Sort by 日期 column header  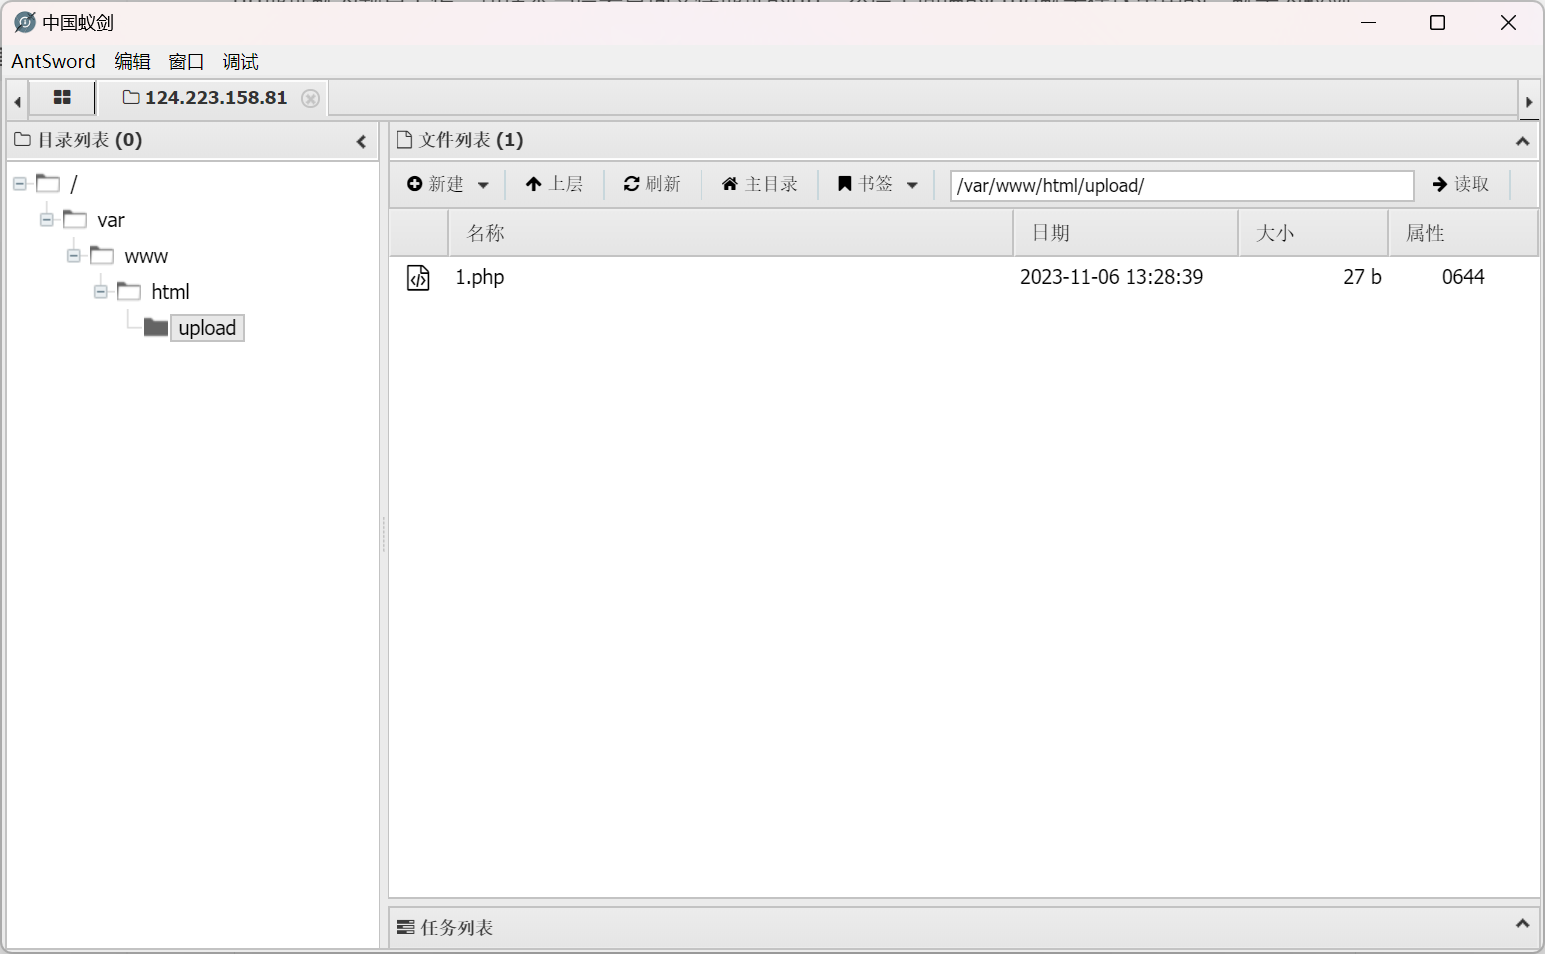pyautogui.click(x=1126, y=233)
